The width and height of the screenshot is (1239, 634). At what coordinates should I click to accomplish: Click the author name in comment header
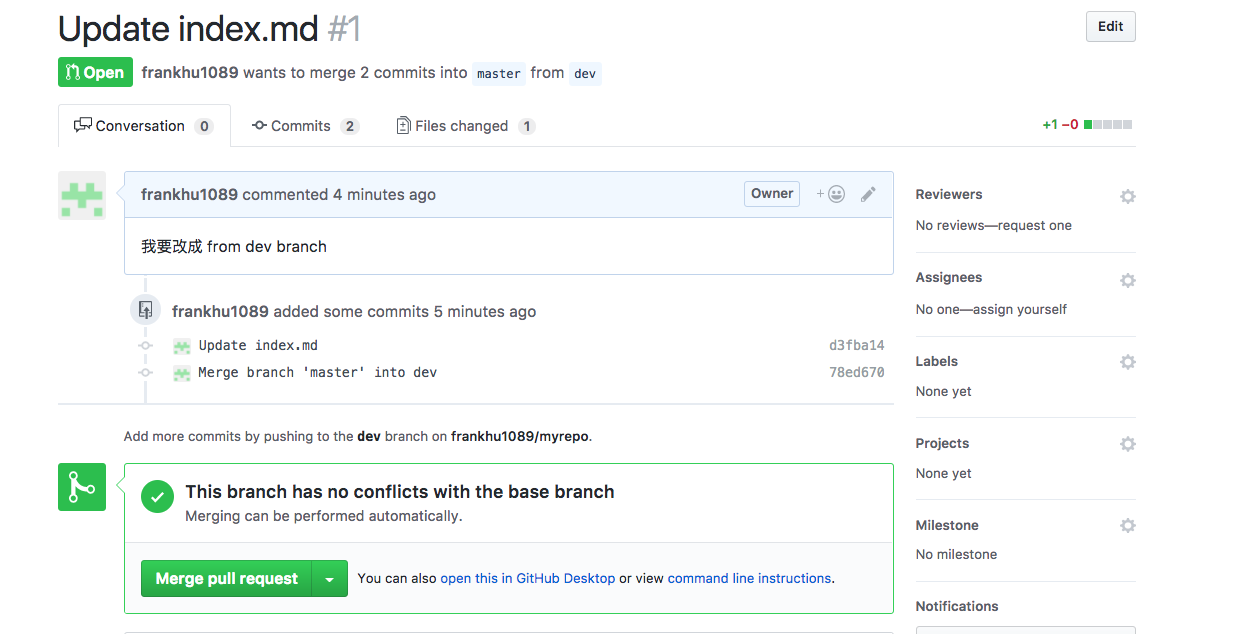pos(189,194)
